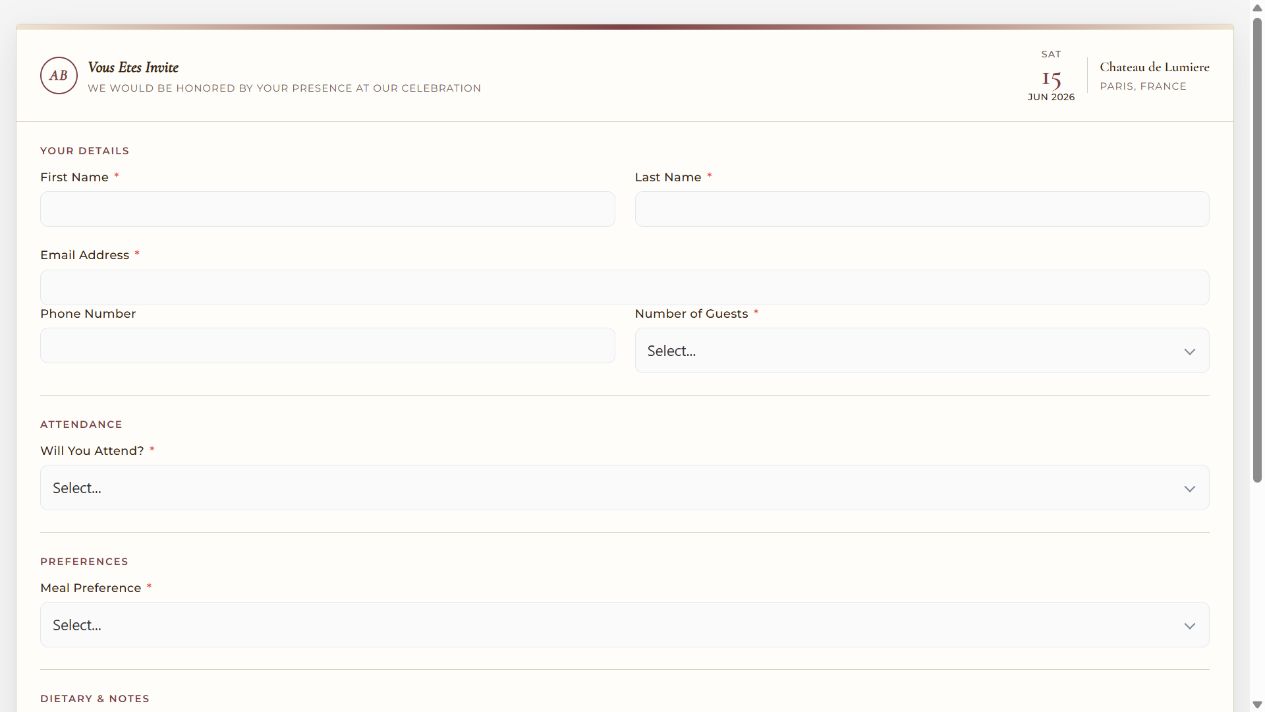Click the 'We would be honored' subtitle
This screenshot has width=1265, height=712.
coord(284,88)
